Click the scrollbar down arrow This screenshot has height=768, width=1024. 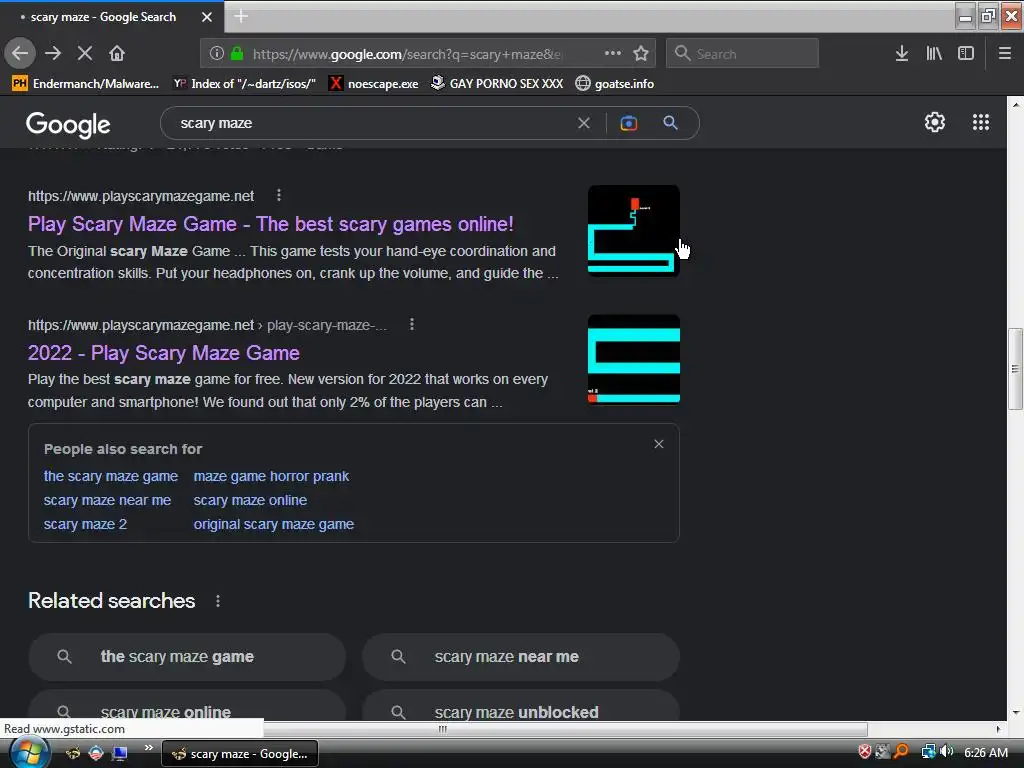click(1015, 712)
